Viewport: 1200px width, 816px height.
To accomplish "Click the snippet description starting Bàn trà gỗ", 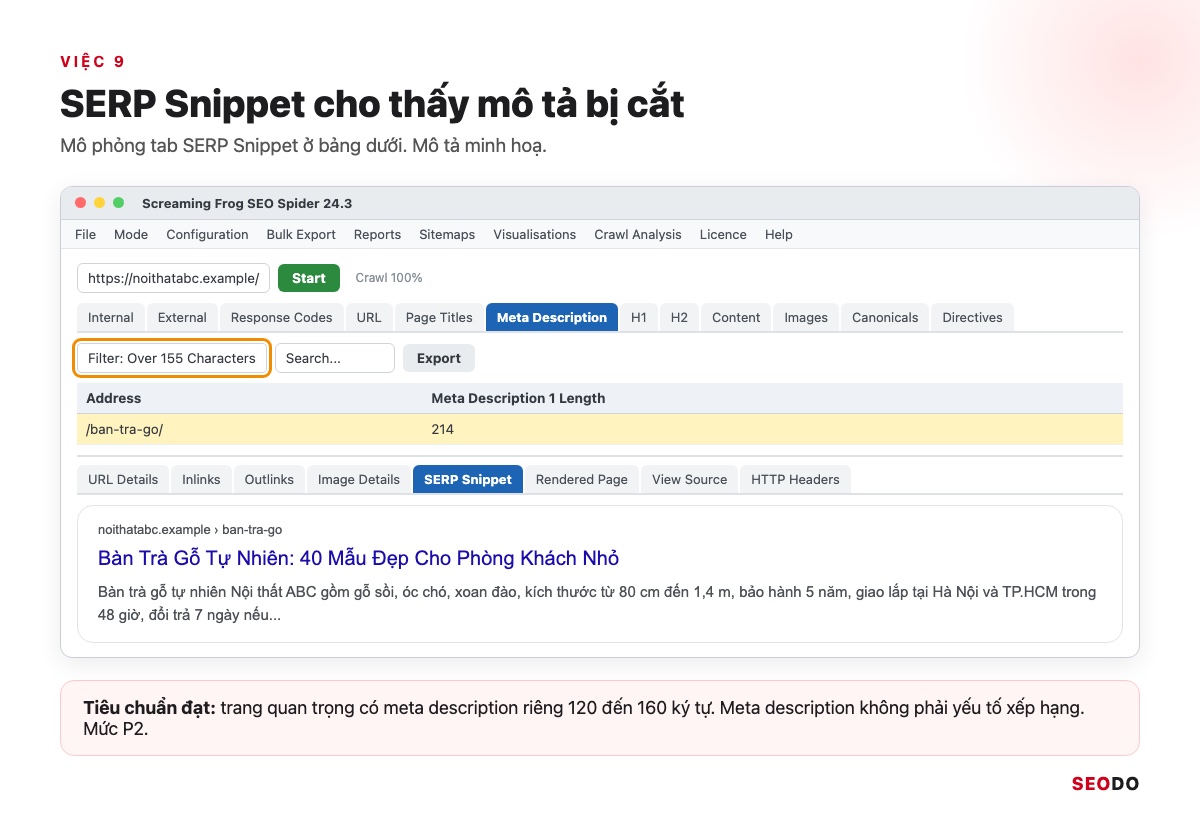I will click(x=597, y=603).
